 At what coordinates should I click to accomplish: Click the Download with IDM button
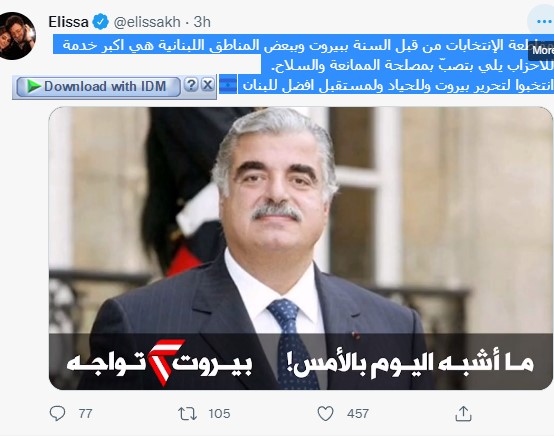pos(99,87)
